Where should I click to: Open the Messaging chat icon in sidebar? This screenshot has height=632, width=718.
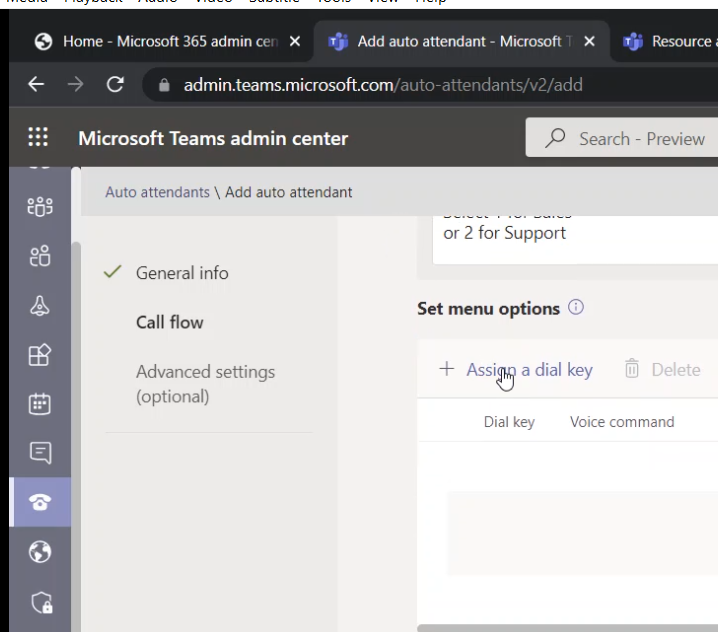pyautogui.click(x=40, y=453)
